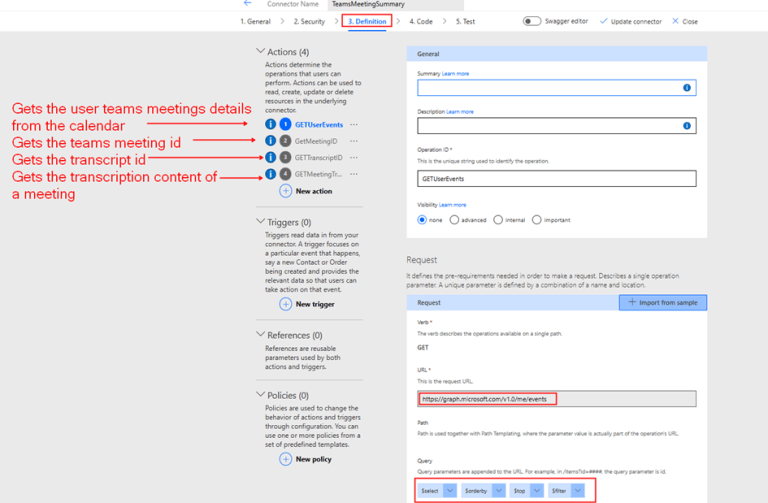Click into the Description input field
Image resolution: width=768 pixels, height=503 pixels.
pyautogui.click(x=556, y=126)
